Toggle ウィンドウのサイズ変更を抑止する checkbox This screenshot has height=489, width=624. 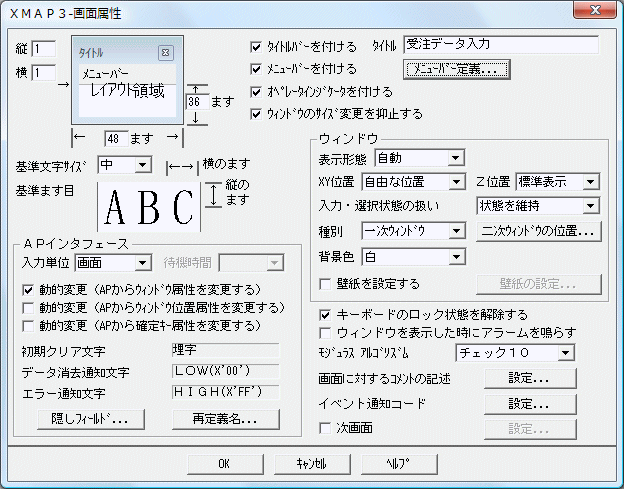point(256,114)
